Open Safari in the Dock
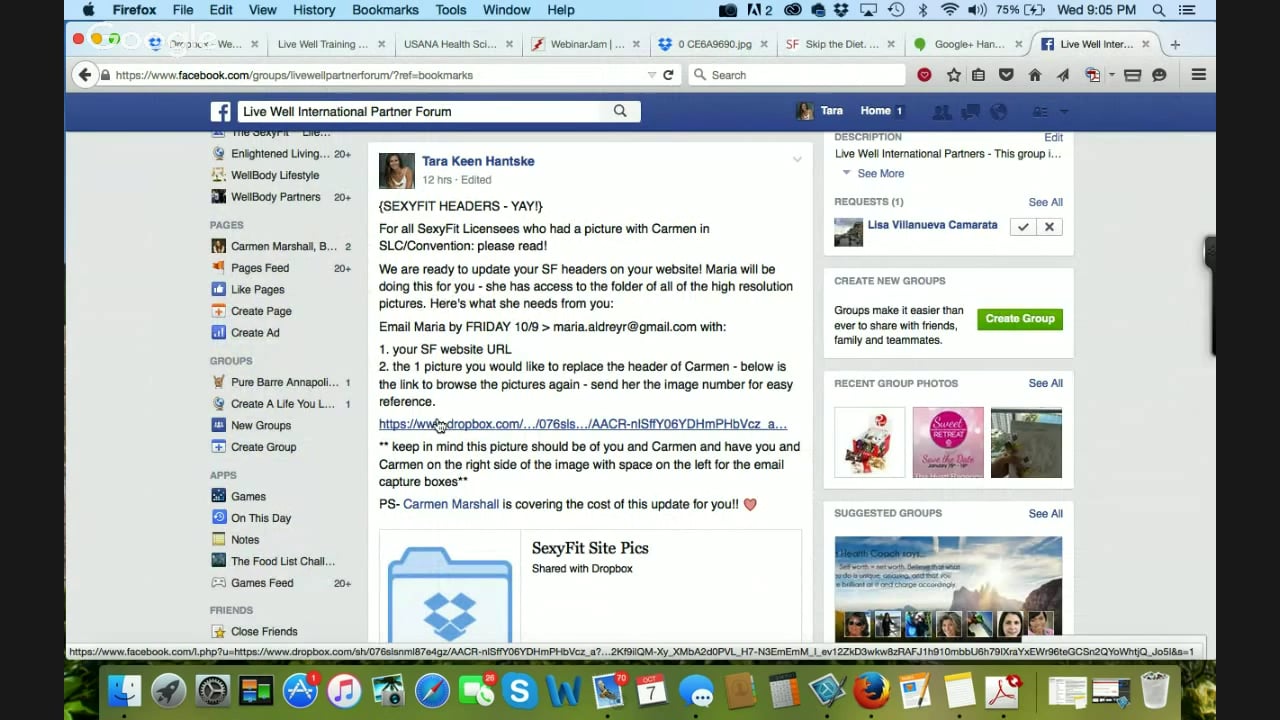1280x720 pixels. point(432,691)
